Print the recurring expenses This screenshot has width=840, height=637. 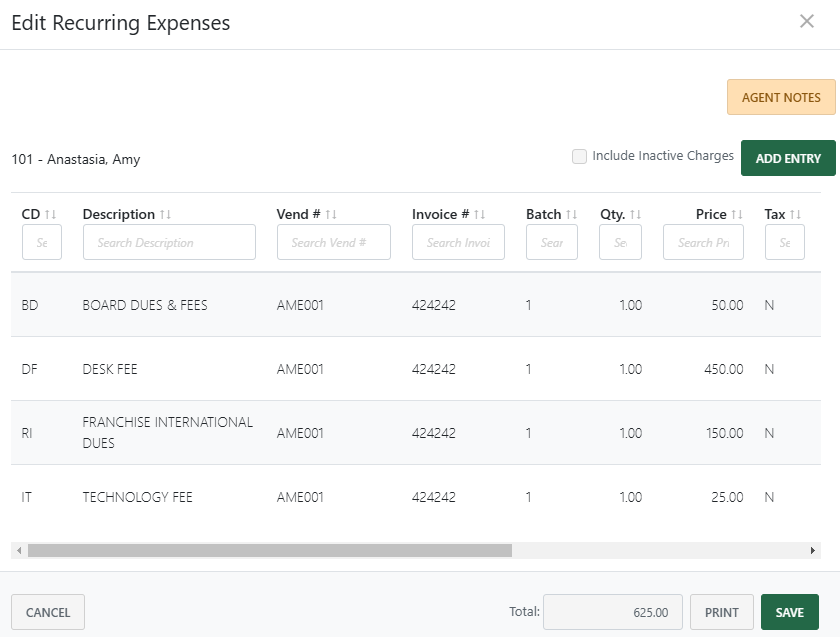coord(721,612)
